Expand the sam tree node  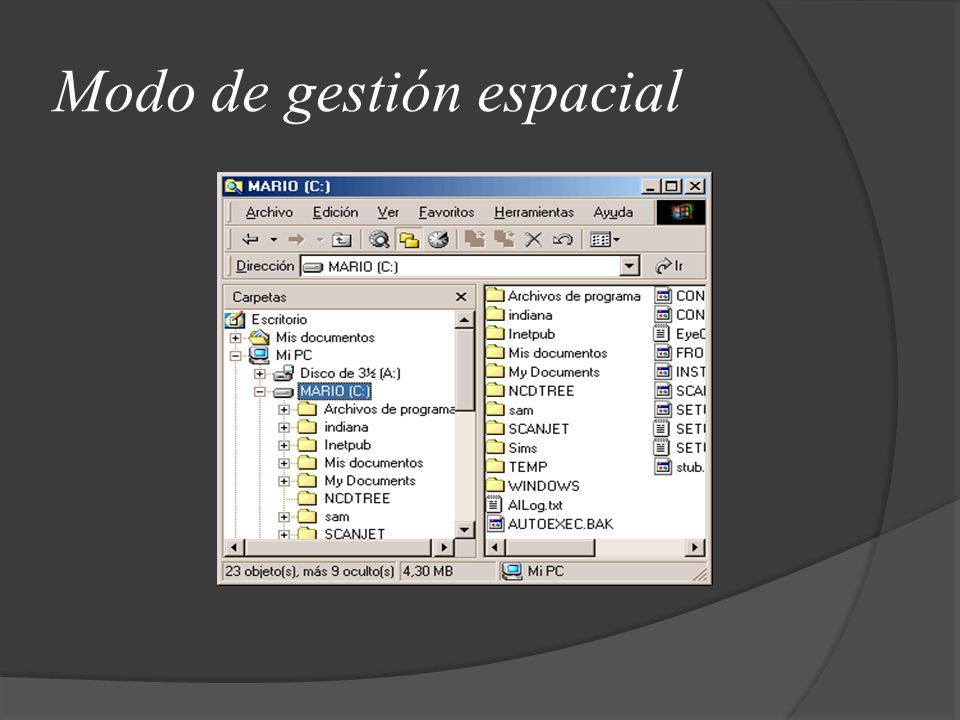pyautogui.click(x=284, y=517)
